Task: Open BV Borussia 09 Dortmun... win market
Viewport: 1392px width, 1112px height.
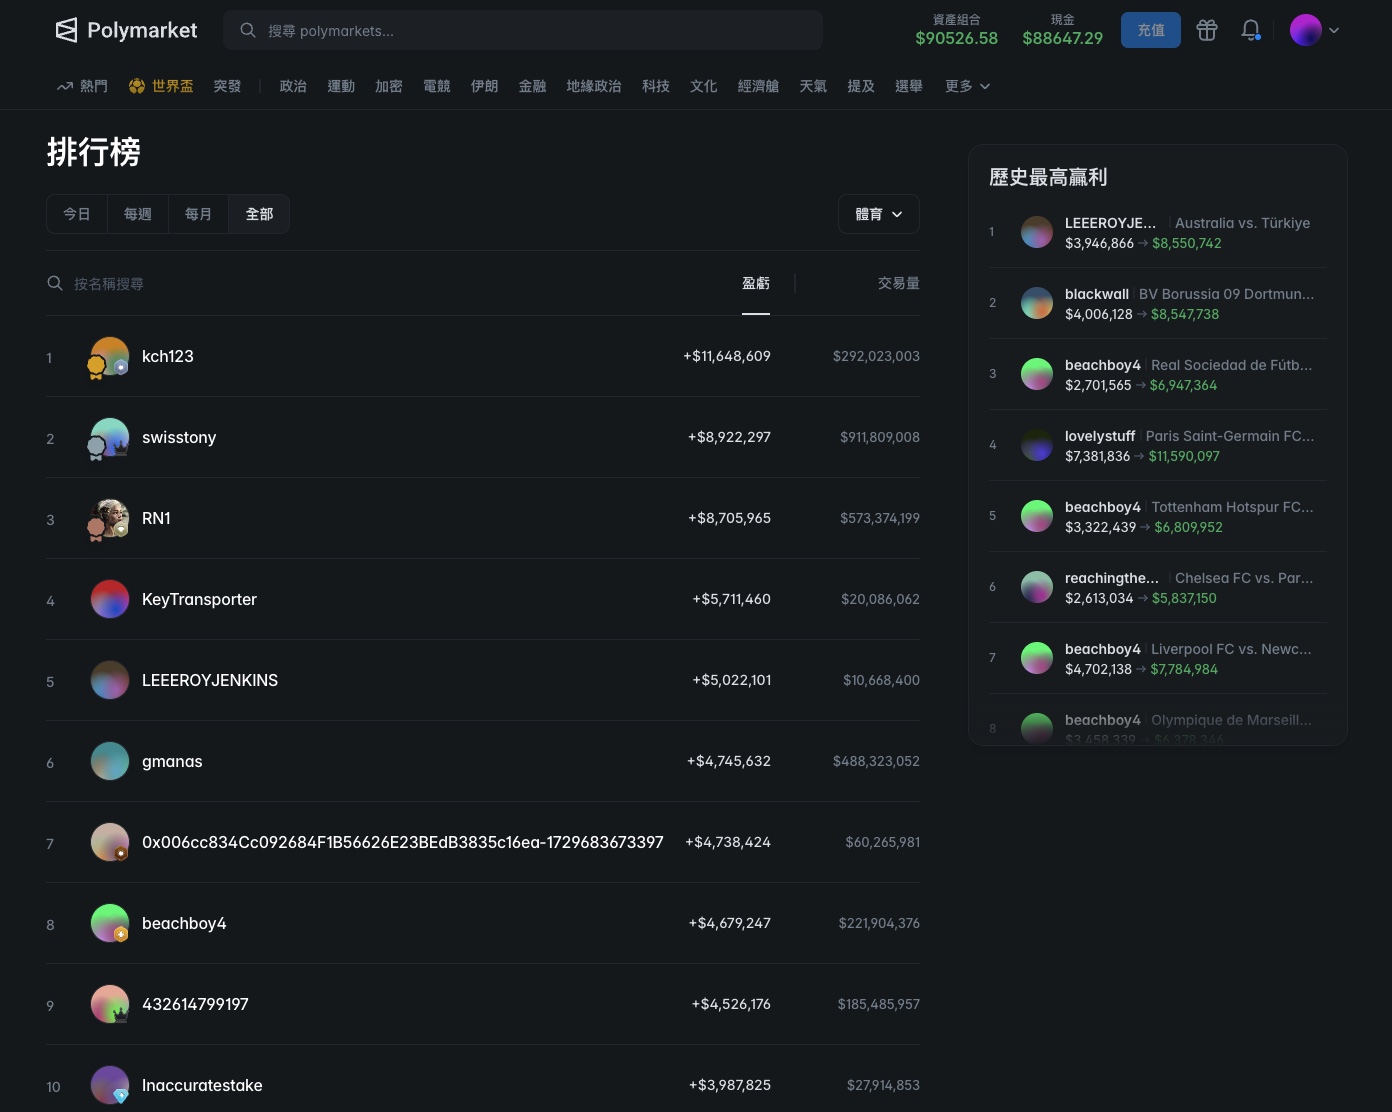Action: point(1227,294)
